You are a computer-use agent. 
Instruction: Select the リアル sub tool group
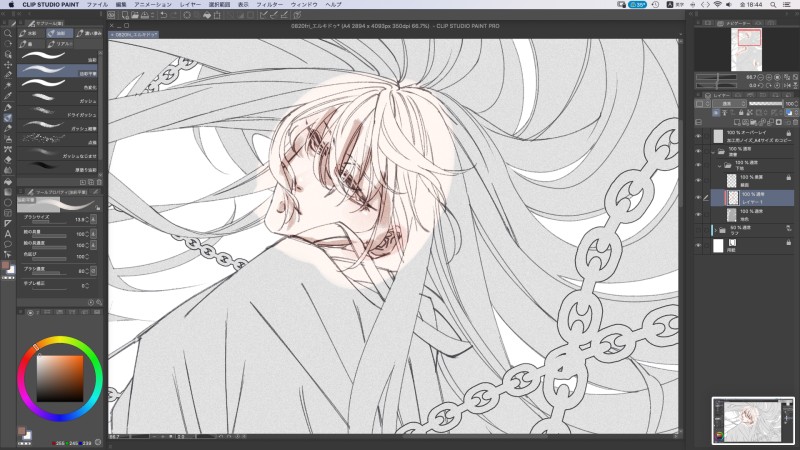(x=60, y=44)
